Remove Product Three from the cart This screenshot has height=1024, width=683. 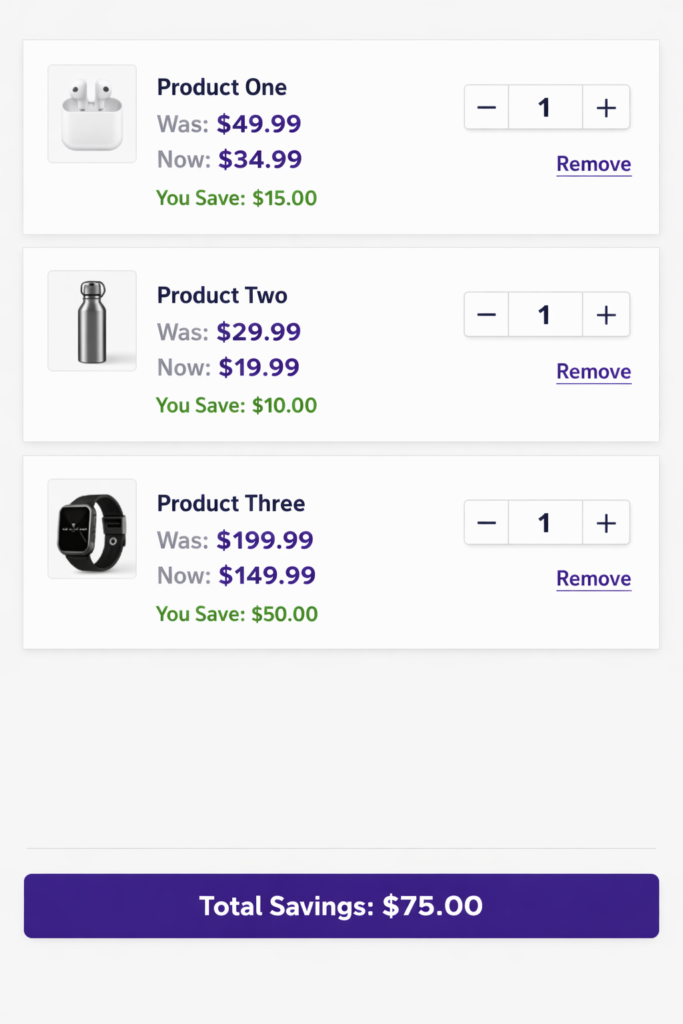tap(593, 578)
